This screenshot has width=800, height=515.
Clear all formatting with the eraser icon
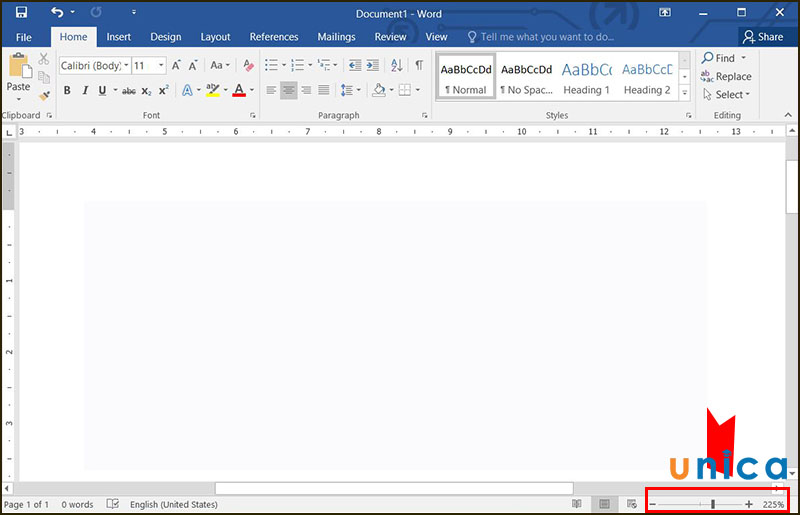[248, 65]
